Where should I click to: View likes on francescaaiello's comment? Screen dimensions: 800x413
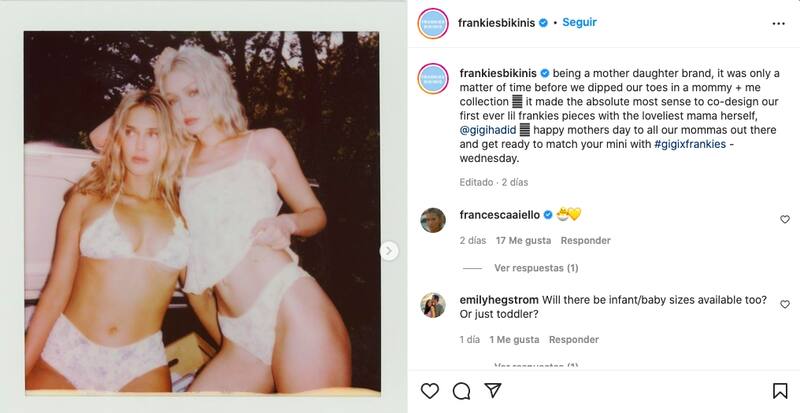tap(523, 241)
